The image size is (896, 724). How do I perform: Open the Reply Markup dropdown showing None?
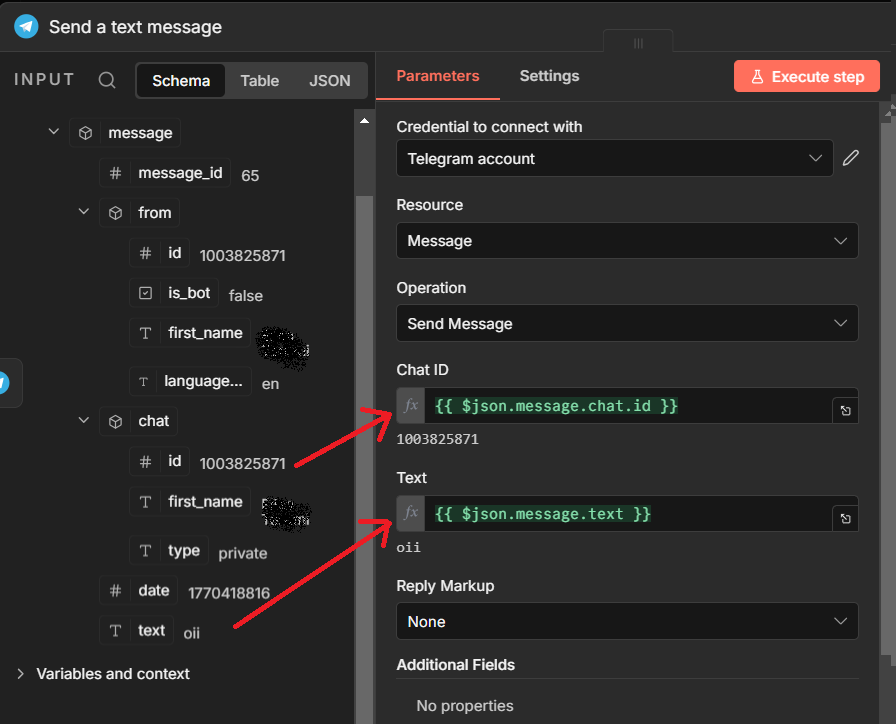627,621
